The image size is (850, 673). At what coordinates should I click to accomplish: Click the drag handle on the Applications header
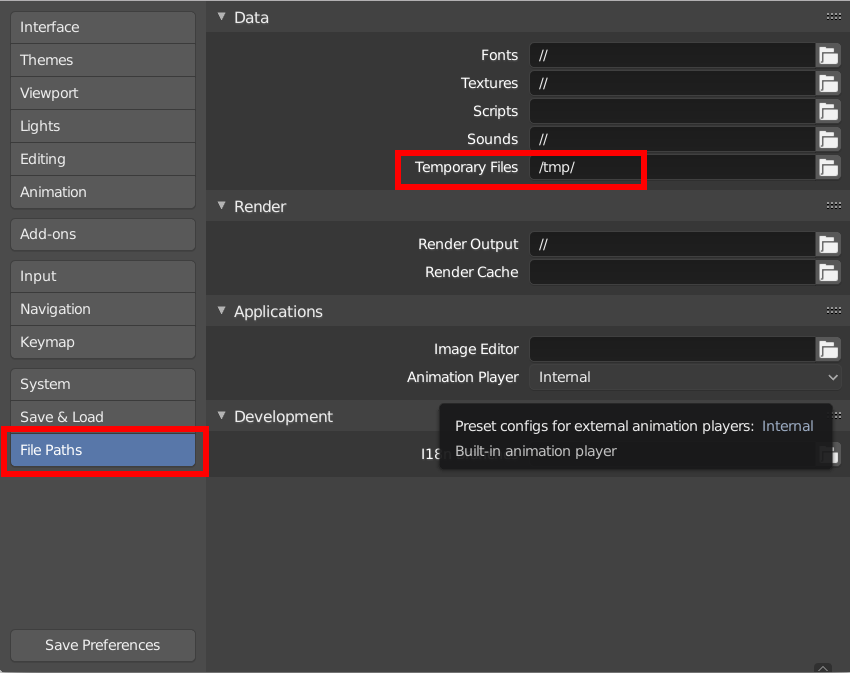(833, 310)
